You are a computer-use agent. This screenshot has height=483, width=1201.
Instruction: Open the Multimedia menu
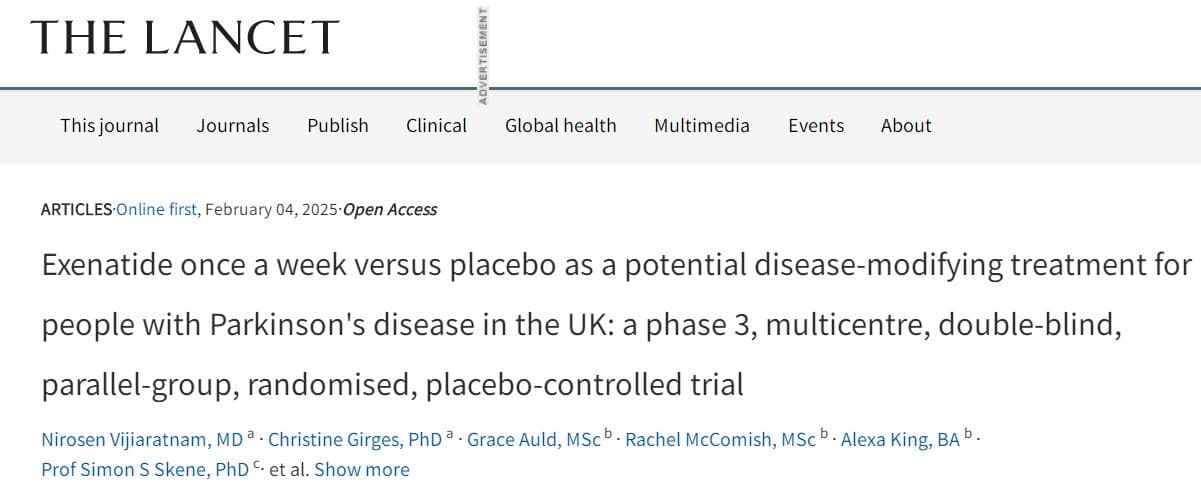pyautogui.click(x=702, y=125)
